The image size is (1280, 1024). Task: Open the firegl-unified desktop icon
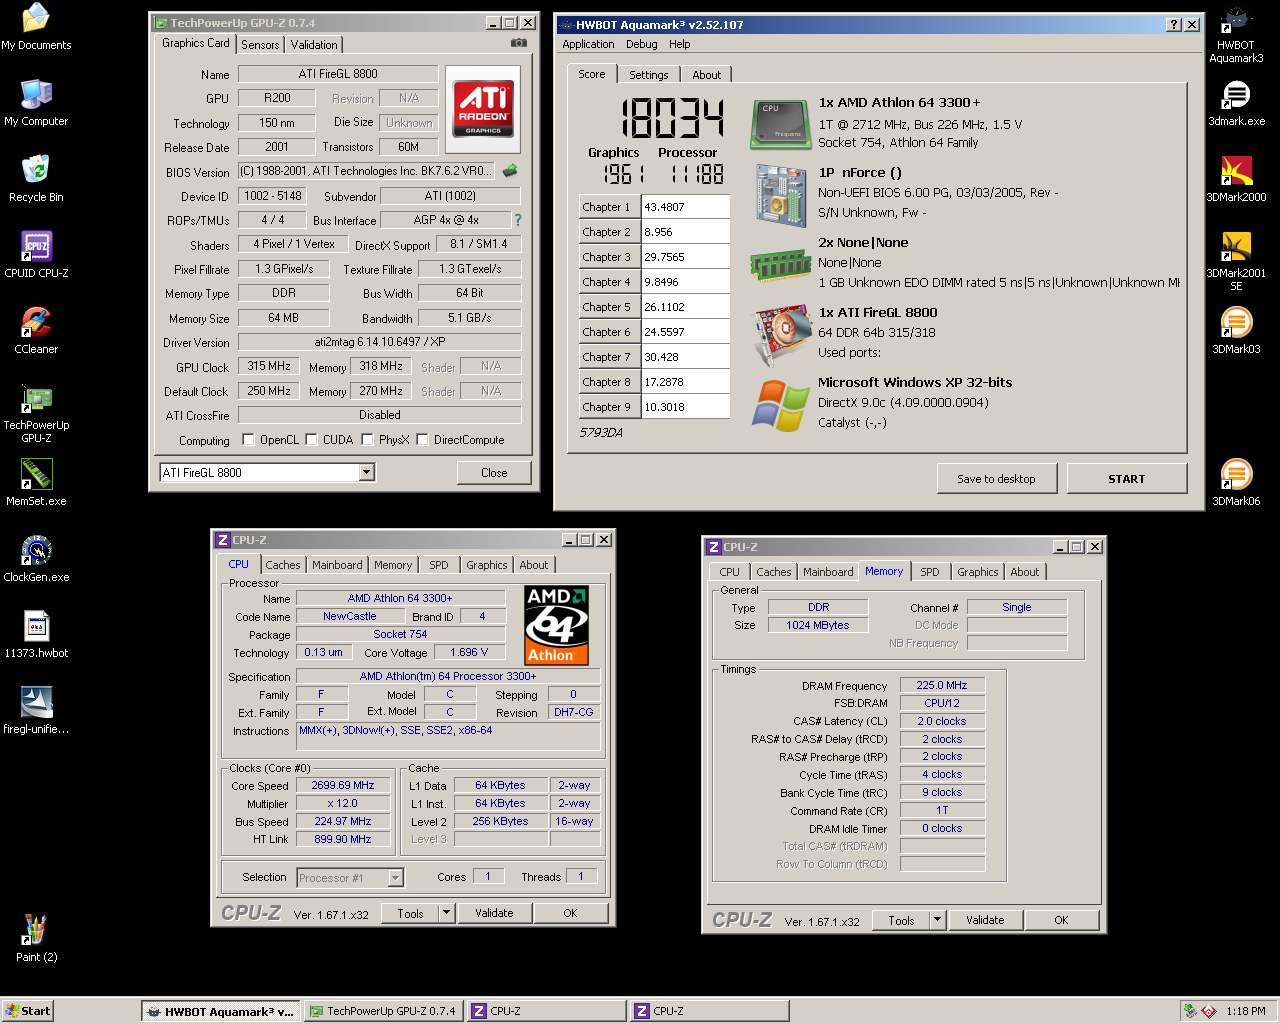(36, 711)
